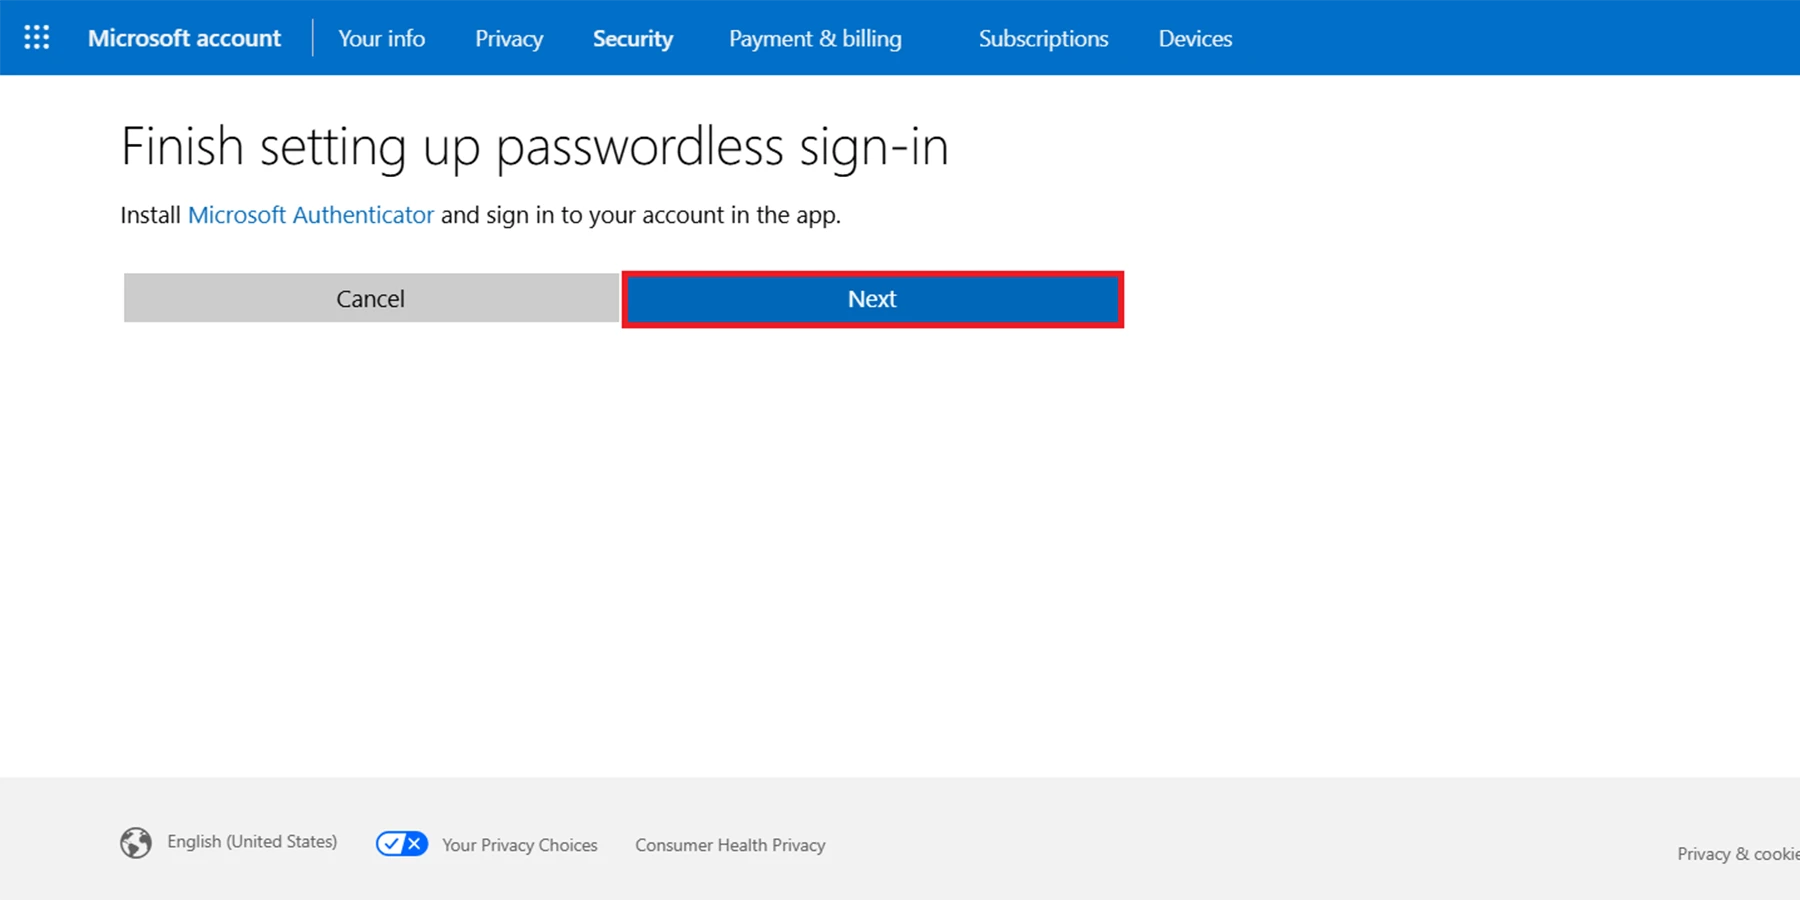This screenshot has height=900, width=1800.
Task: Open the Your info tab
Action: click(x=381, y=38)
